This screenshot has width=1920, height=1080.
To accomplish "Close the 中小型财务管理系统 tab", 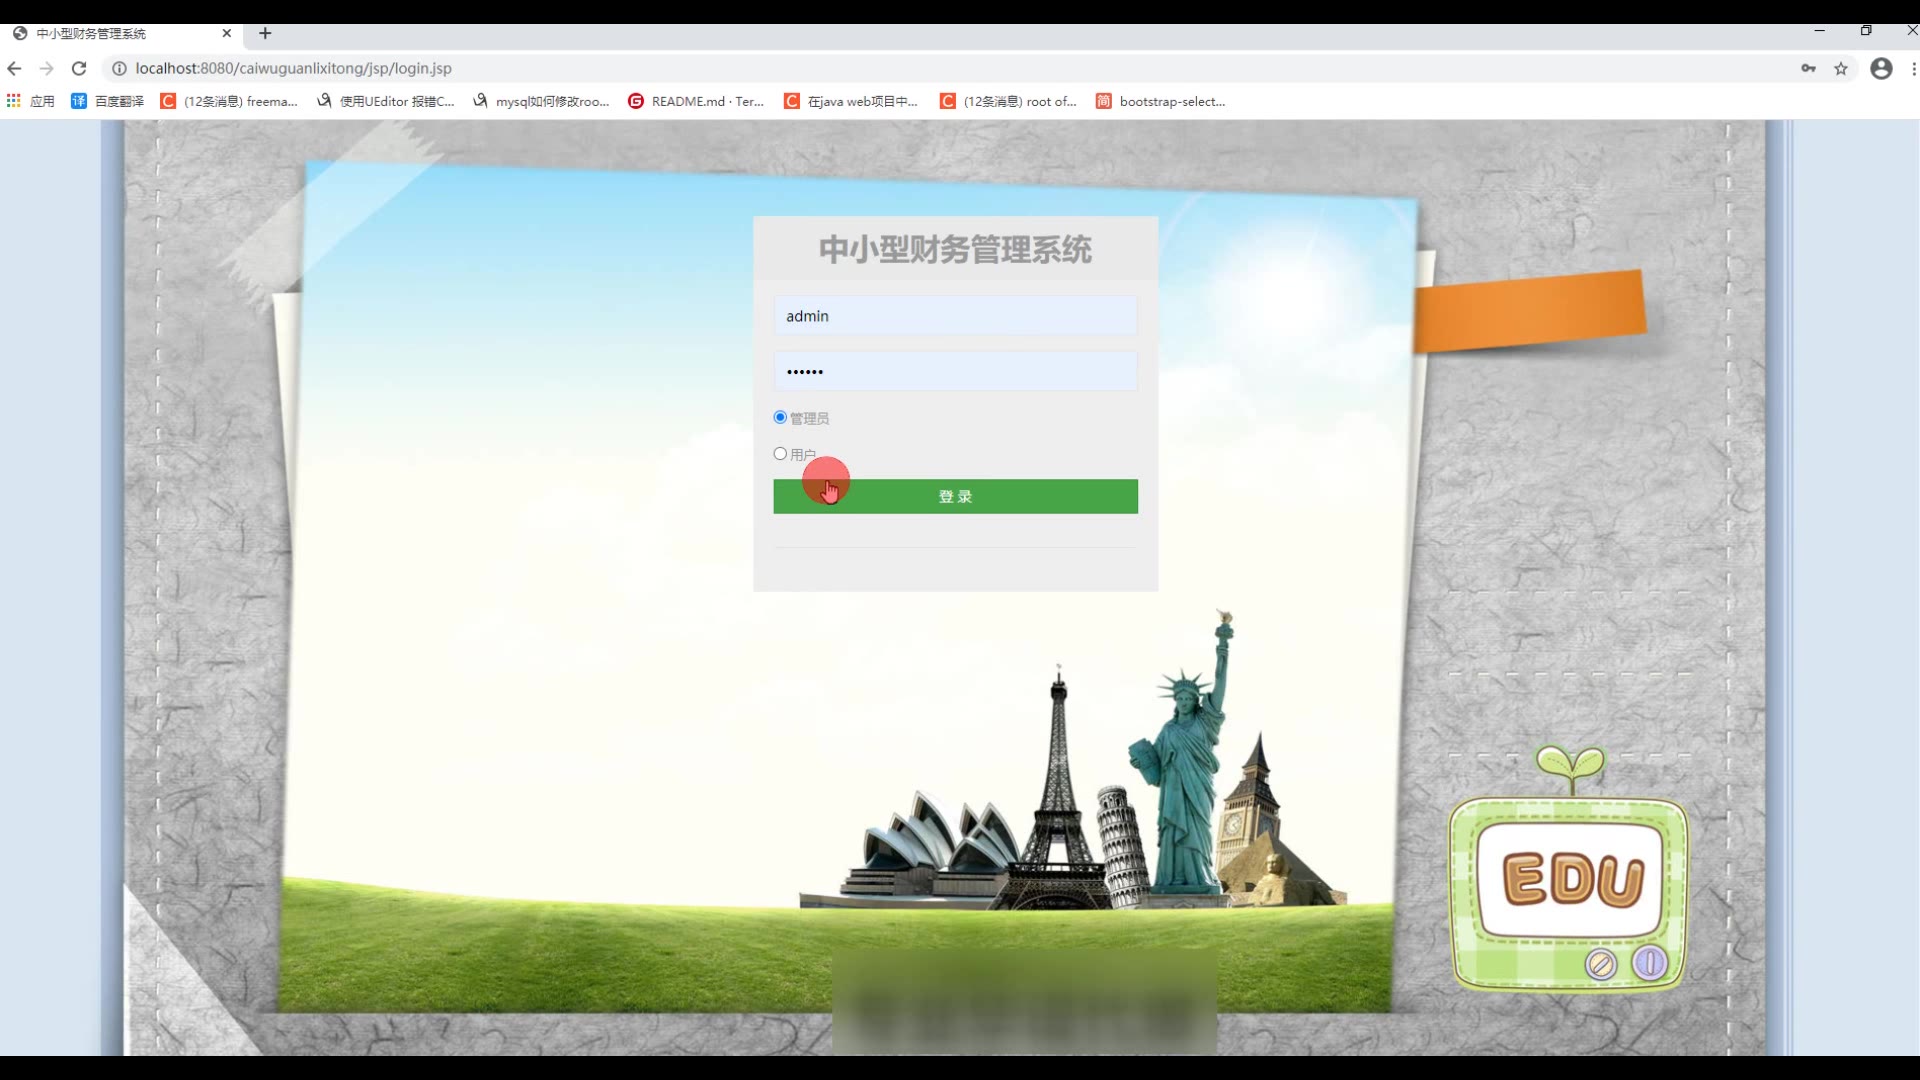I will point(227,33).
